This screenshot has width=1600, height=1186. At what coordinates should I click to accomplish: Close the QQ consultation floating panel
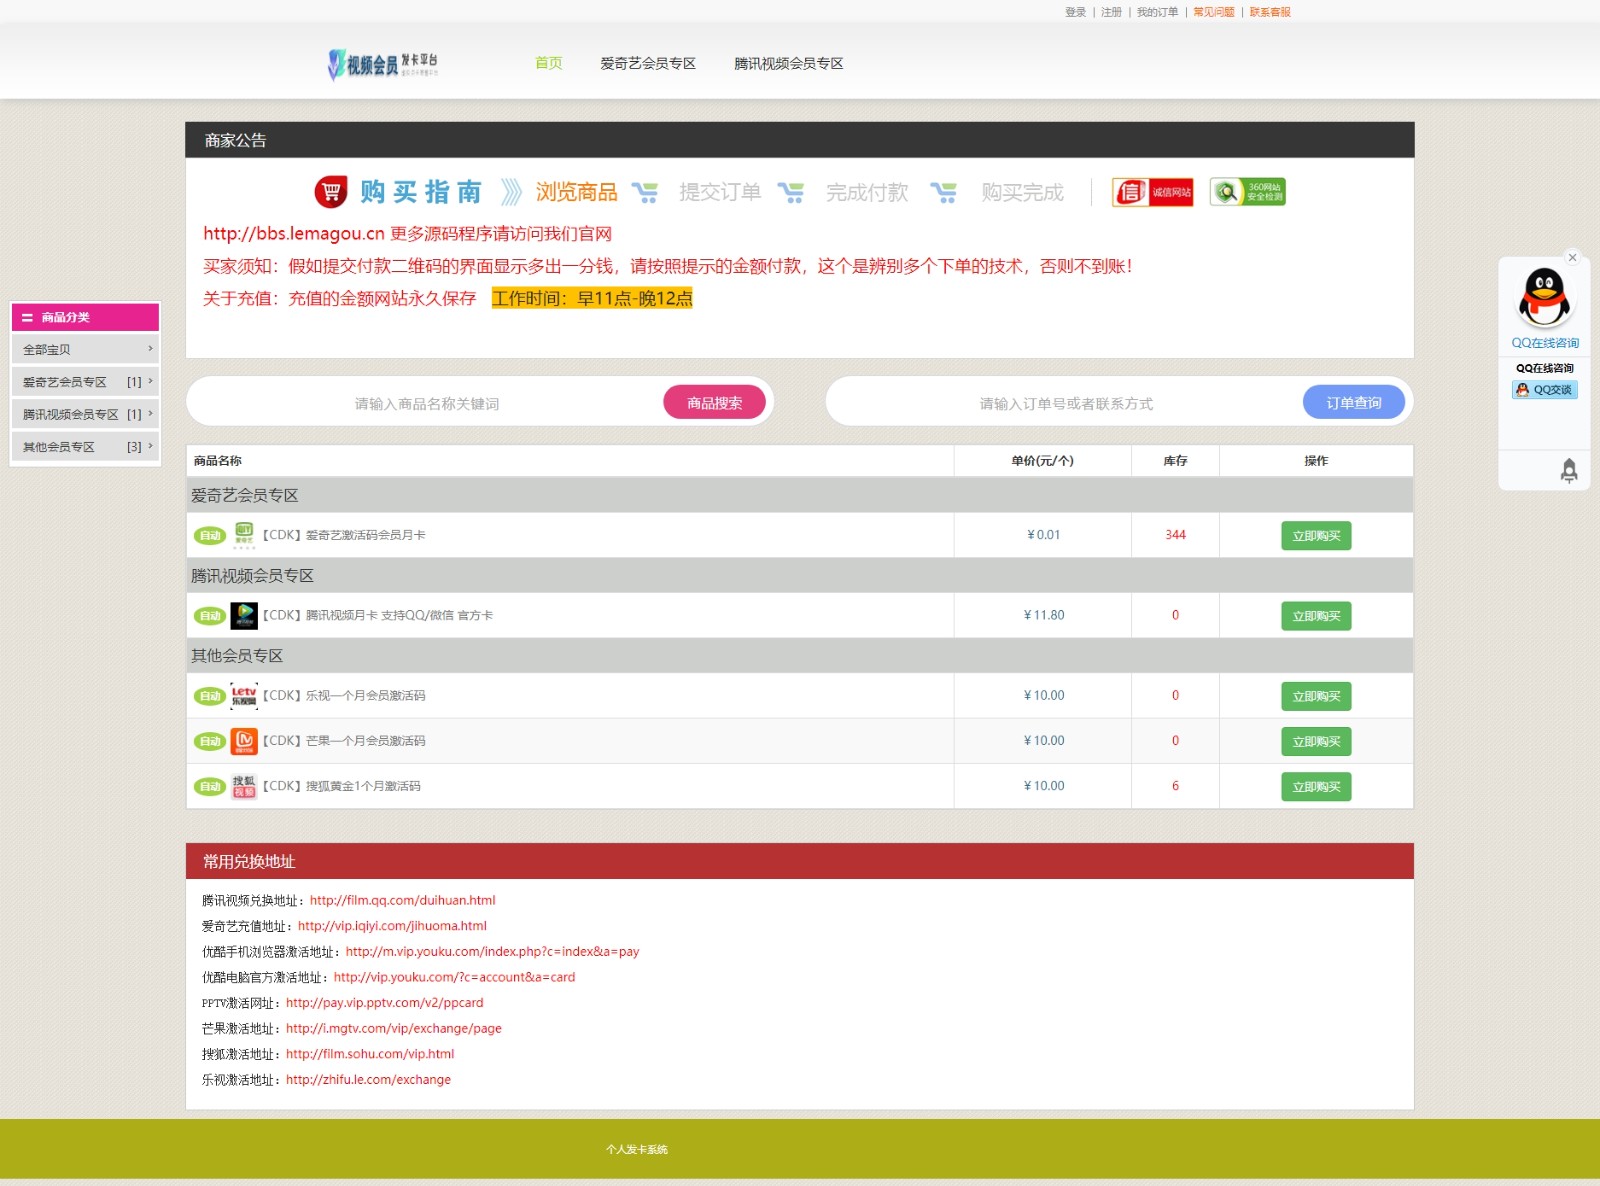1572,258
